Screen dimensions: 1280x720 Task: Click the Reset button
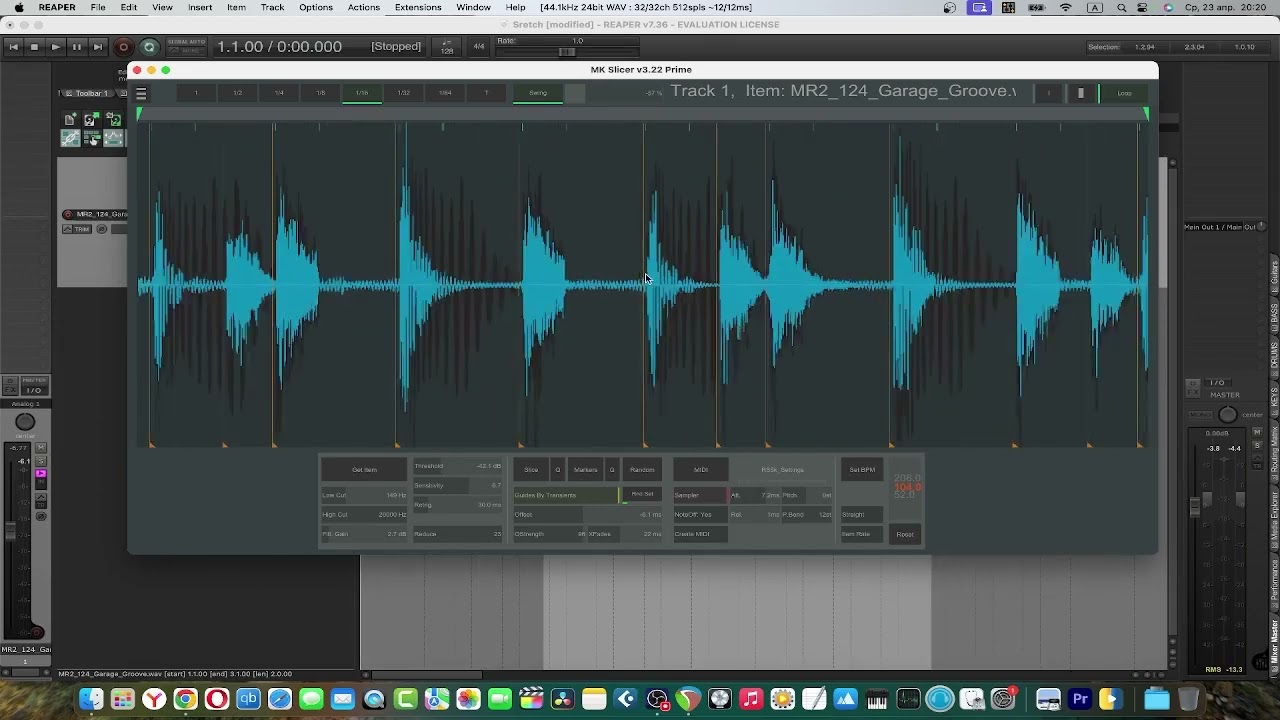905,534
